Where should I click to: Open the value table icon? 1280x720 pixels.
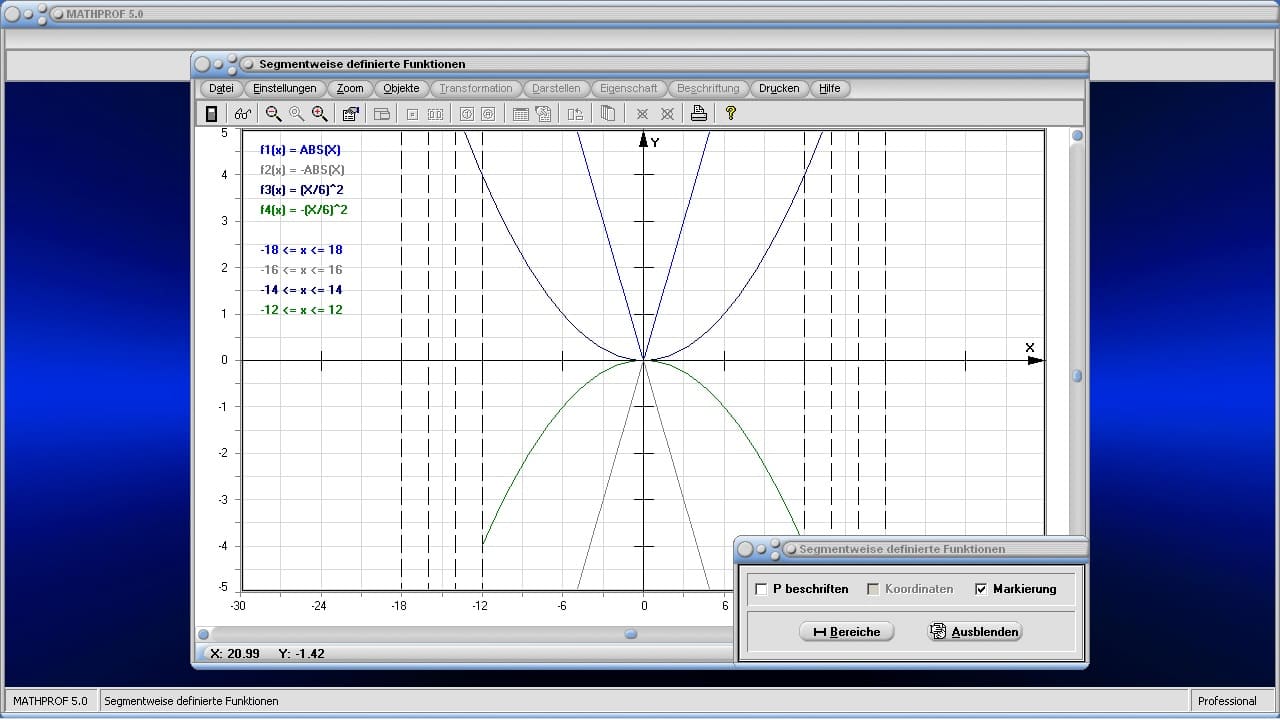coord(520,114)
